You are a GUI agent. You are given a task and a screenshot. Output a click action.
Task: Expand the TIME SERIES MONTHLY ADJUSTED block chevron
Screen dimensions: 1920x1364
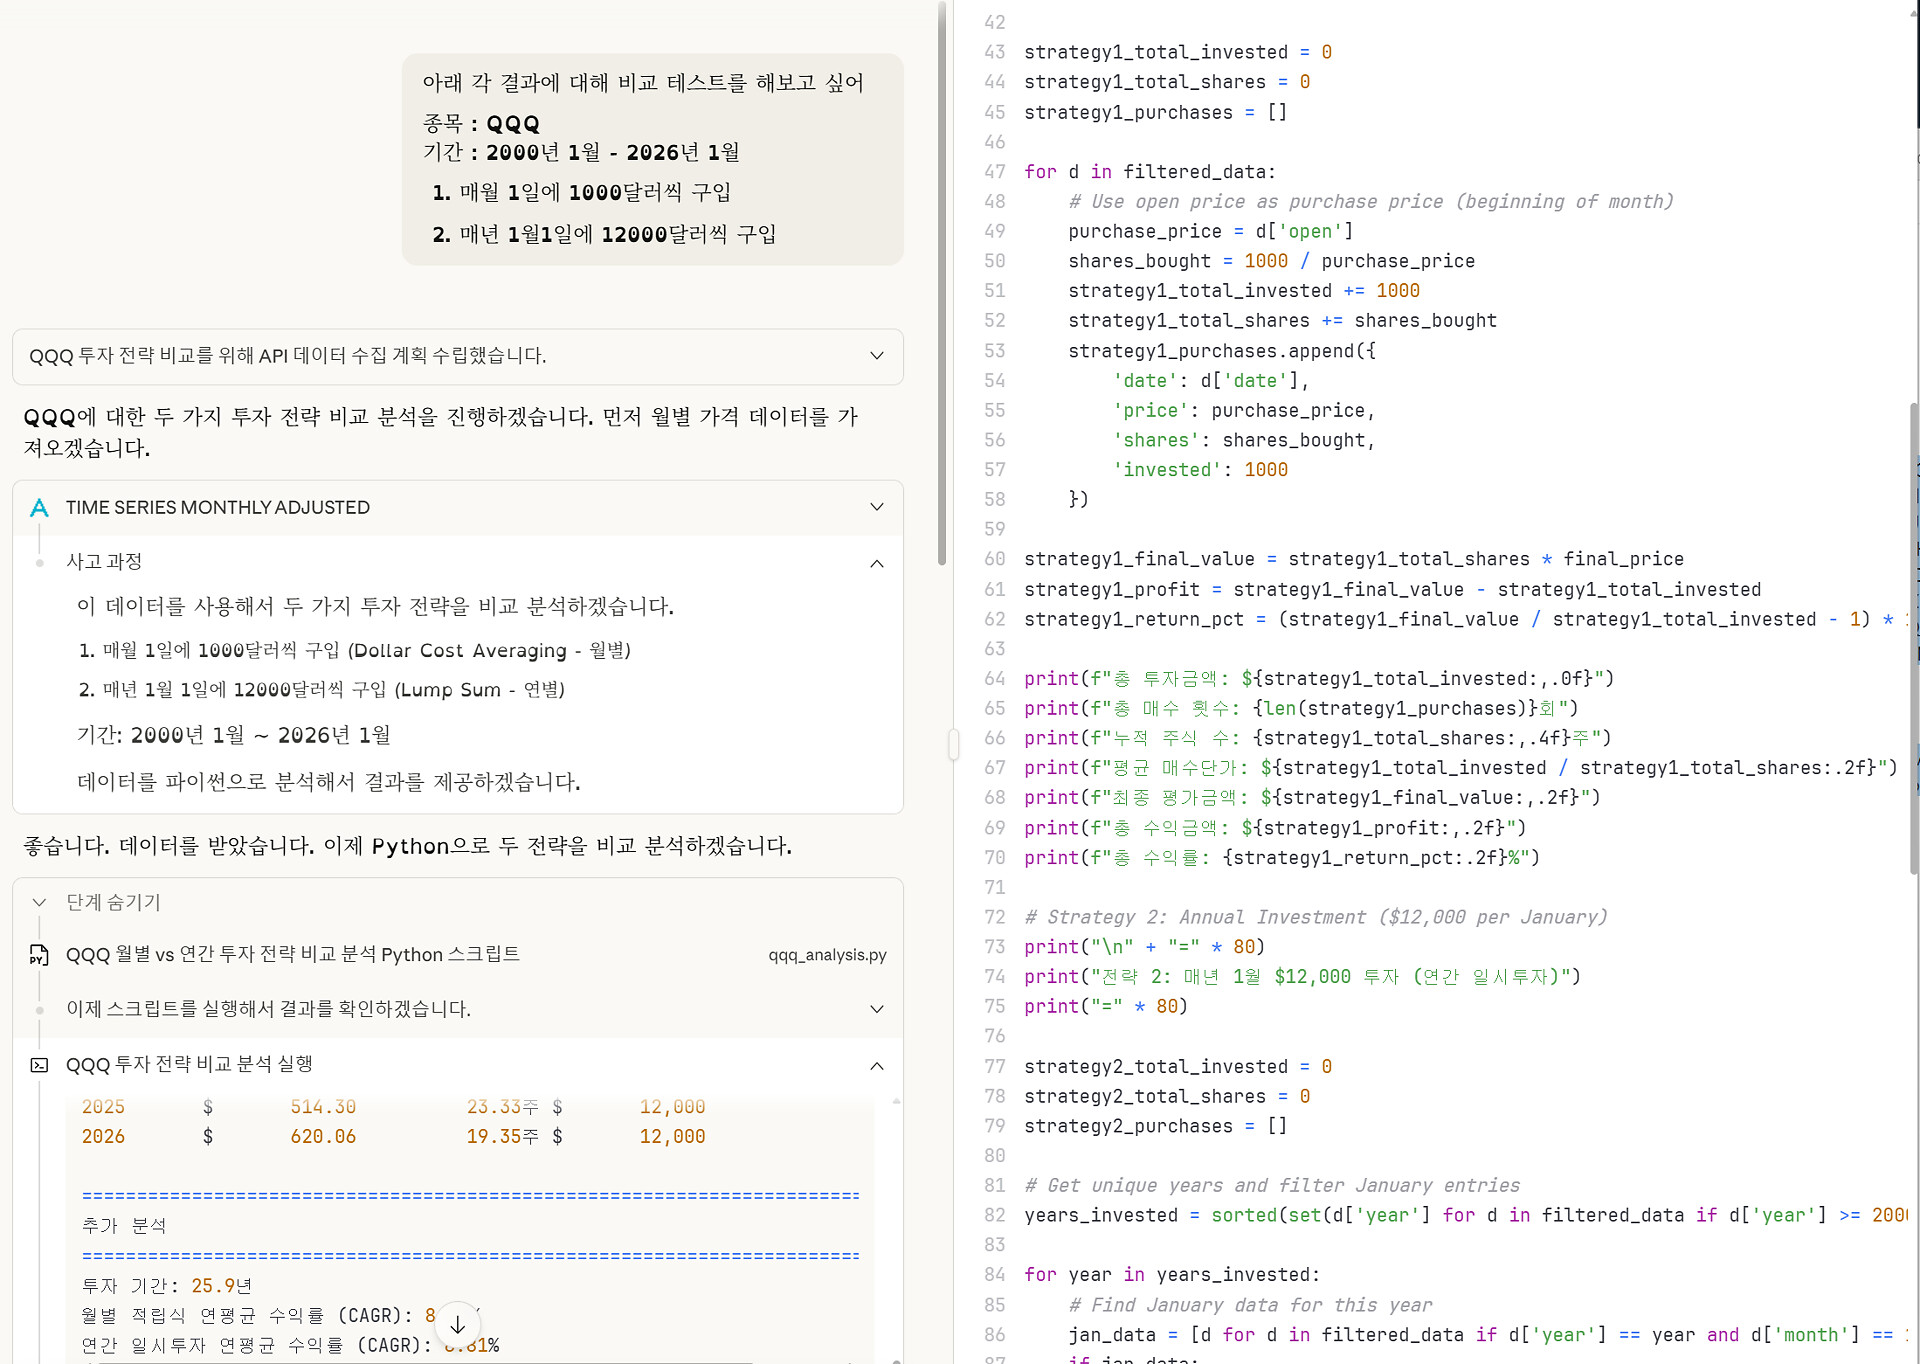click(x=876, y=507)
